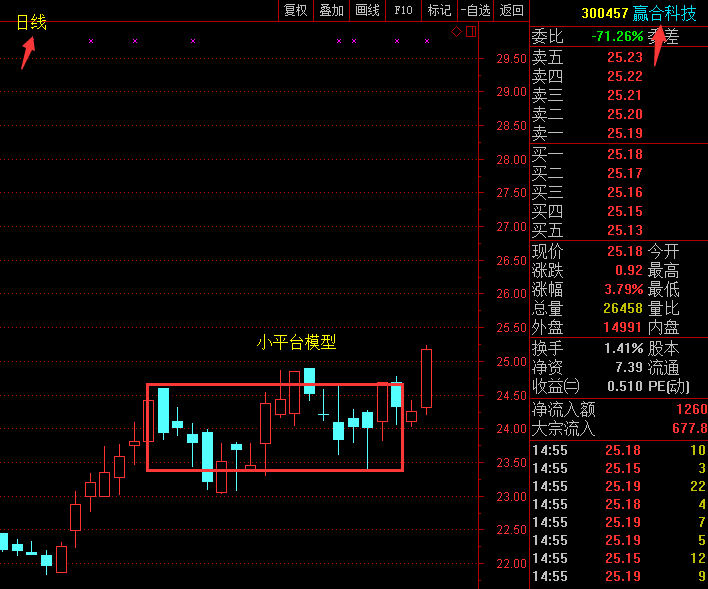Click the 最高 label

pos(663,270)
